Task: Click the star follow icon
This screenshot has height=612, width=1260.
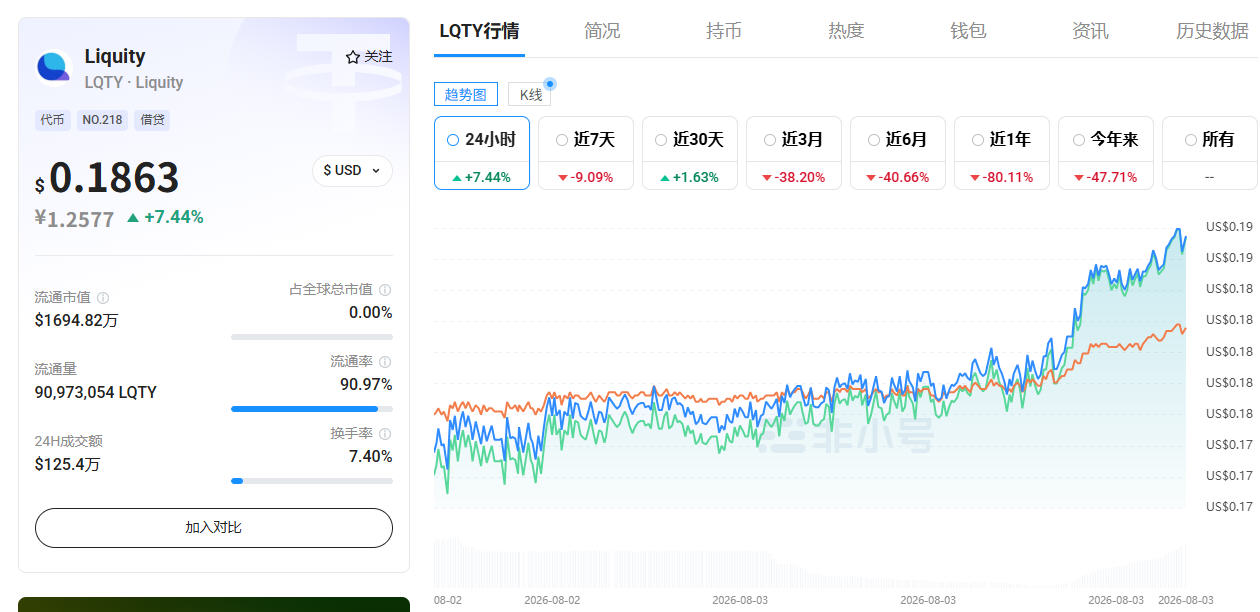Action: (352, 57)
